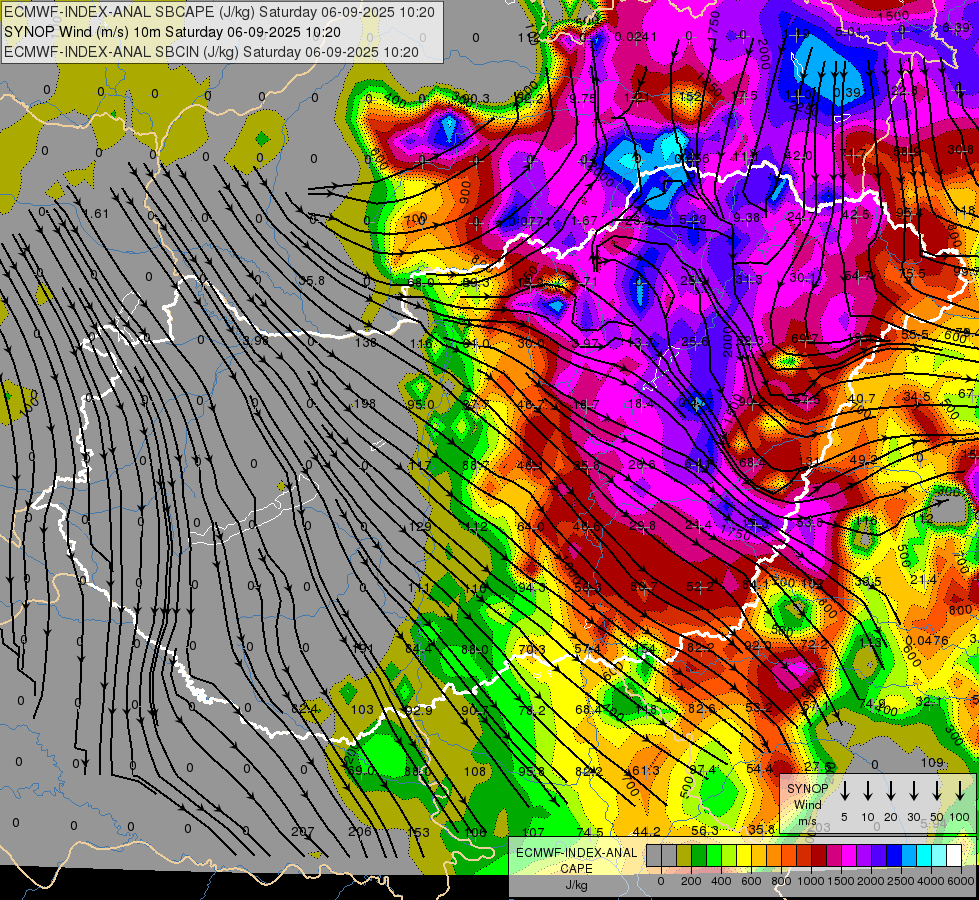Click the wind legend arrow above 100
This screenshot has width=979, height=900.
[x=960, y=791]
